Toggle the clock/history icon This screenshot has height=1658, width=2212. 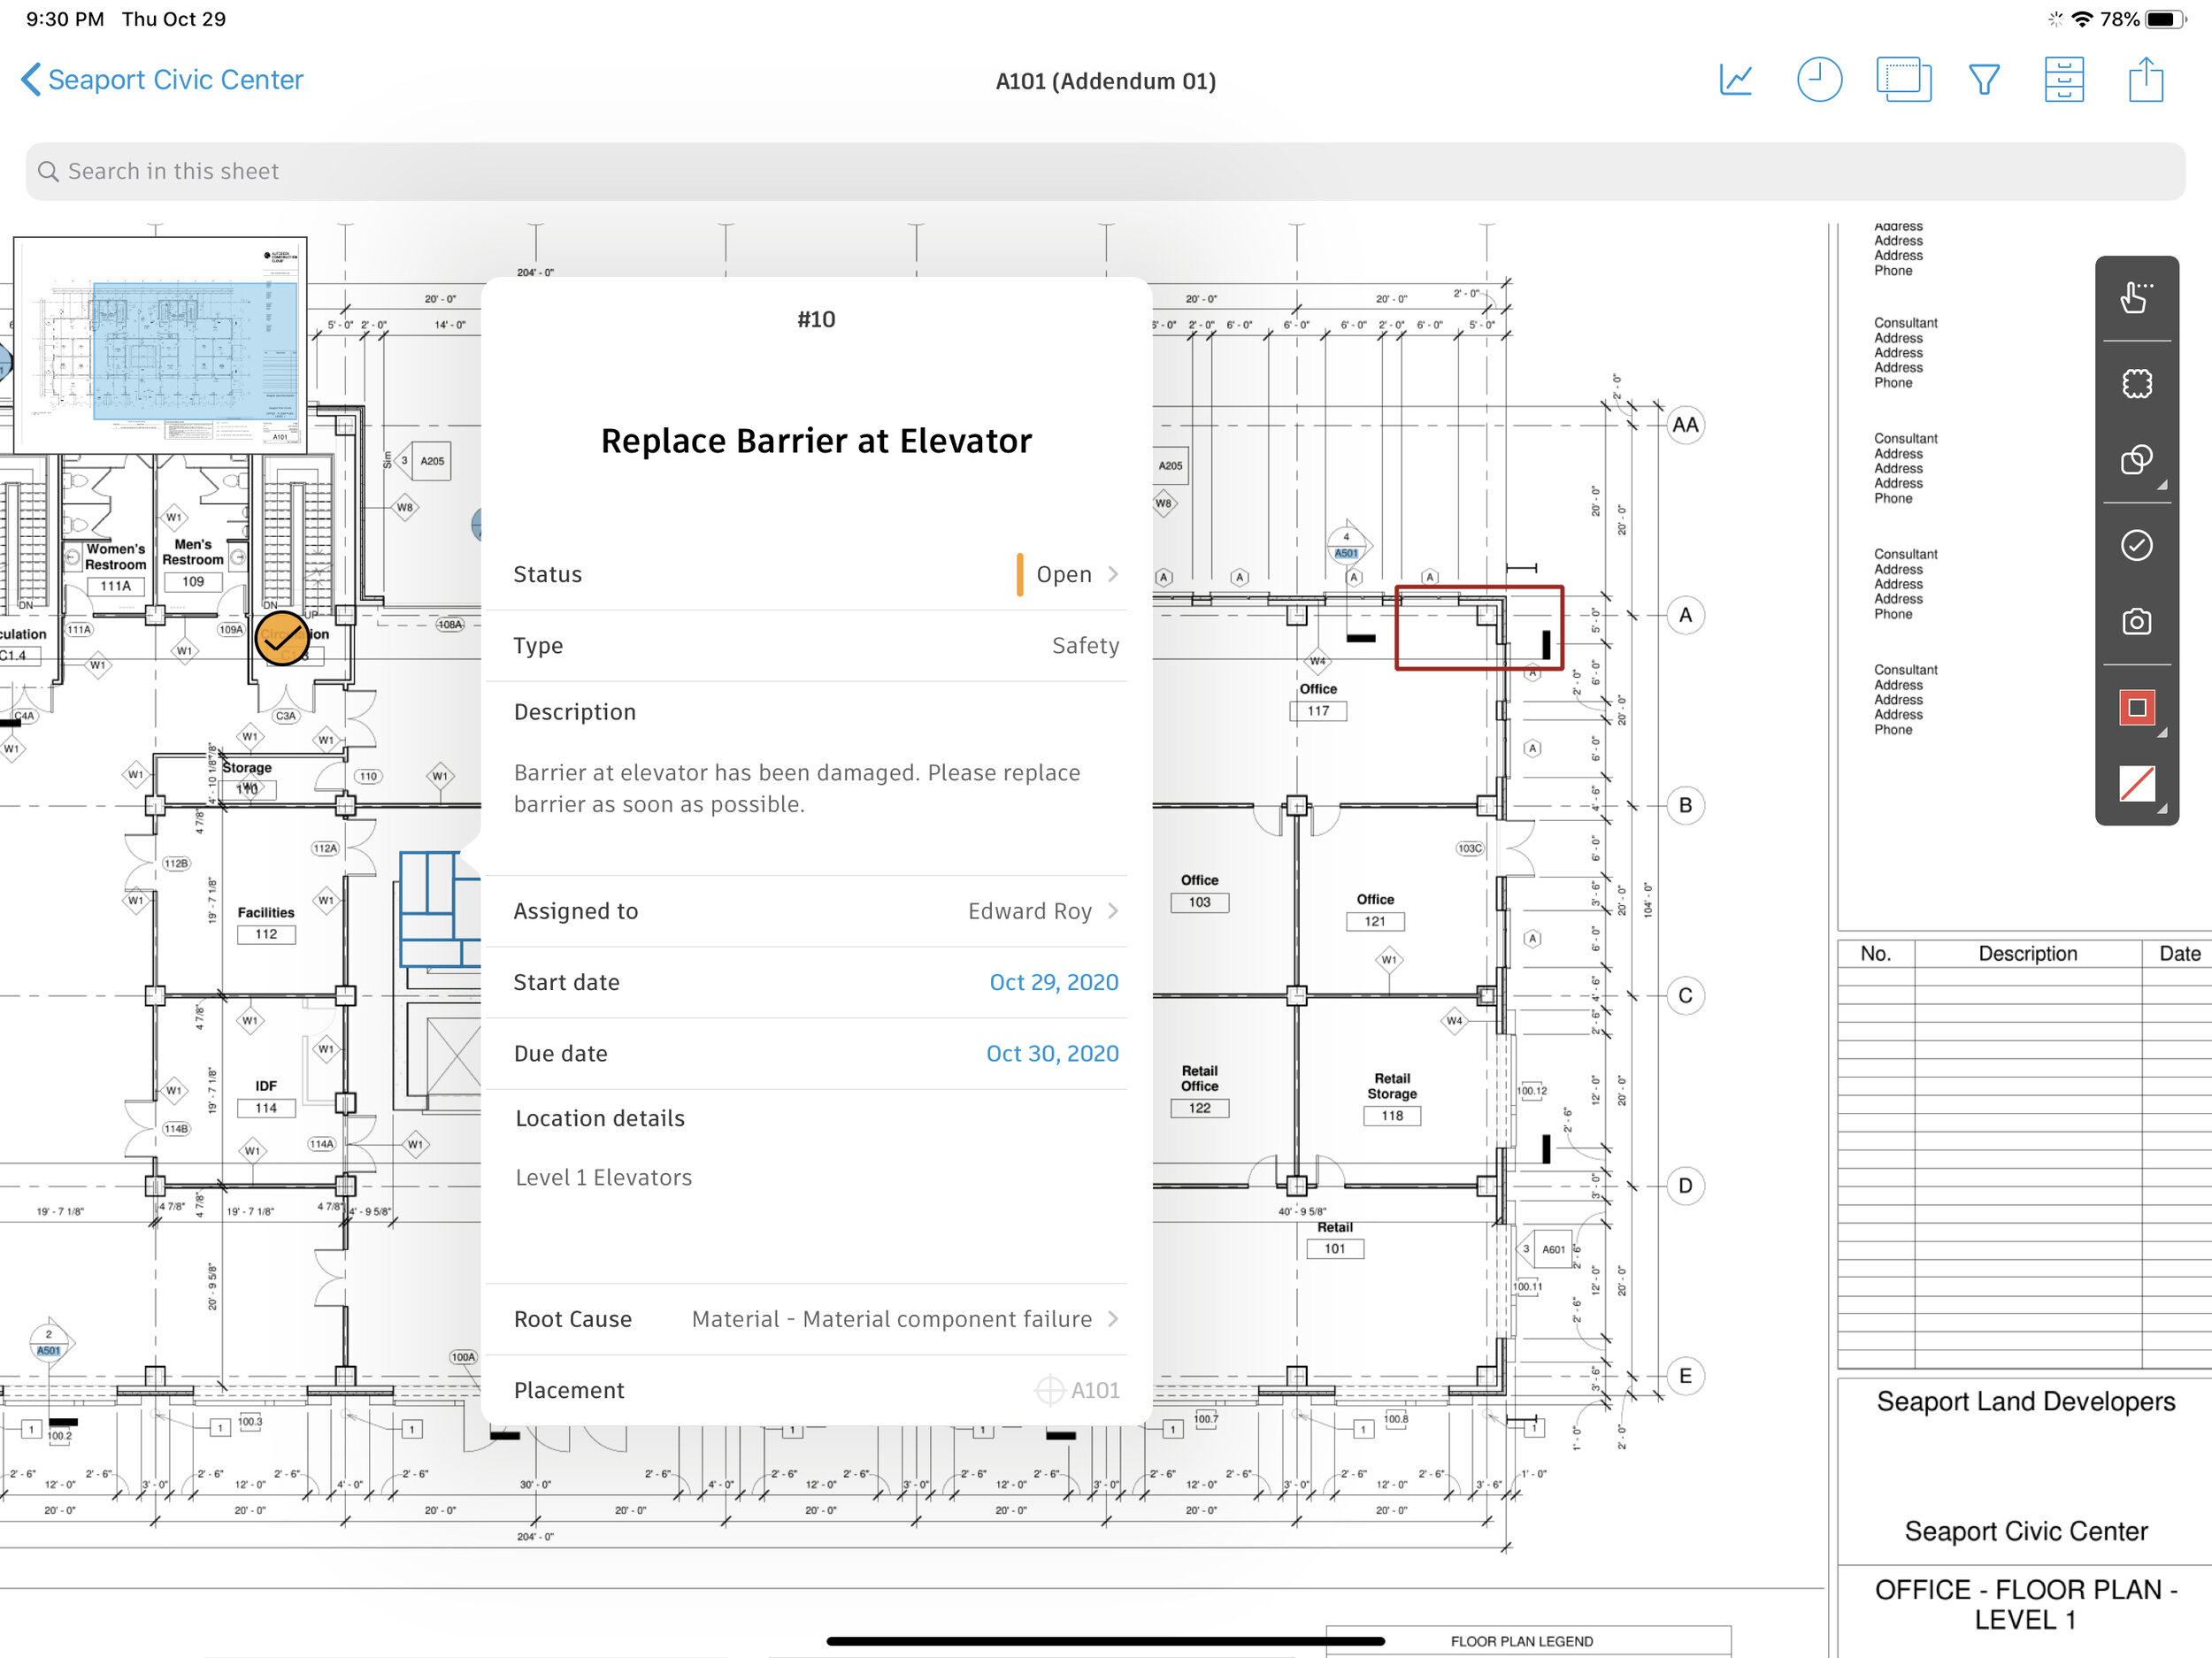(x=1820, y=81)
